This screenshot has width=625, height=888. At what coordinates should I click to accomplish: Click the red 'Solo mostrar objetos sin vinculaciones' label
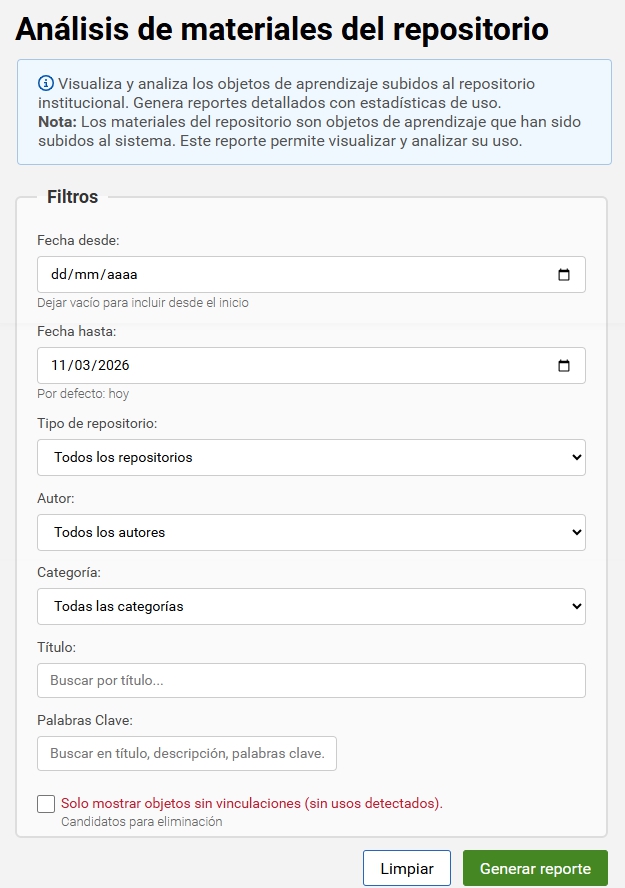click(x=251, y=803)
